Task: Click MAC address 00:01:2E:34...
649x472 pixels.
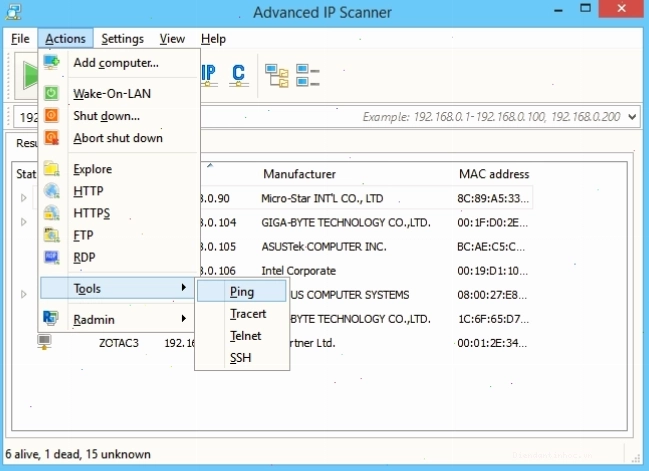Action: (492, 343)
